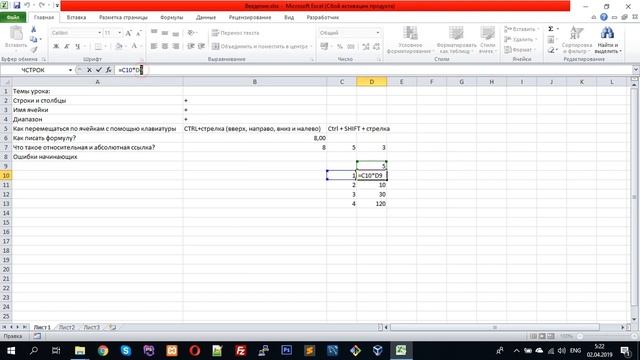Open the Общий number format dropdown
This screenshot has width=640, height=360.
(x=378, y=33)
